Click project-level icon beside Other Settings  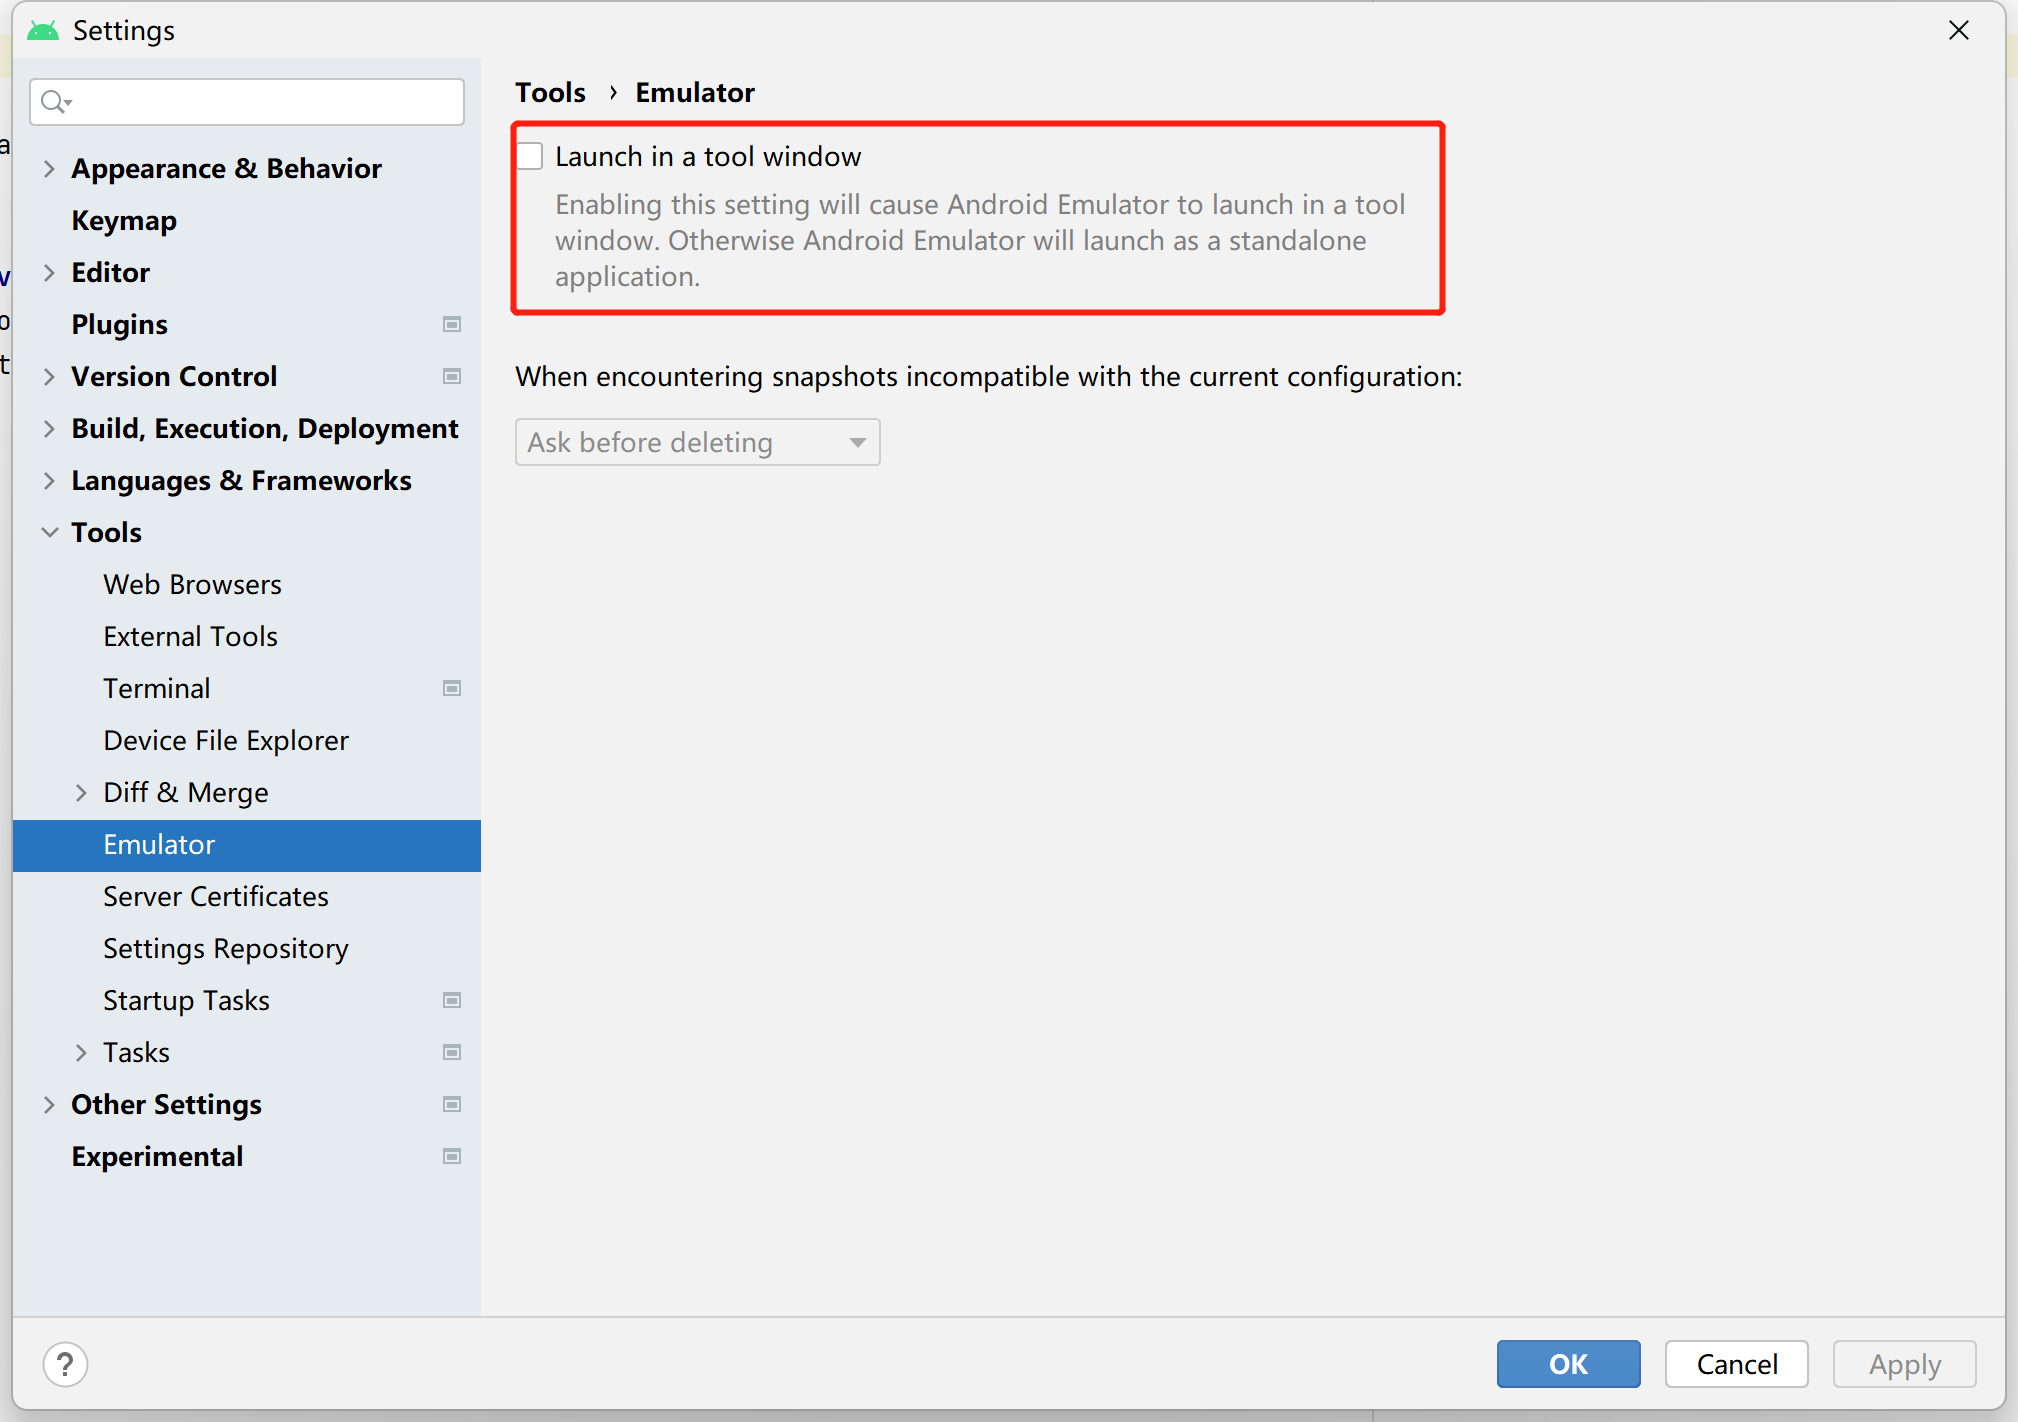click(x=452, y=1104)
